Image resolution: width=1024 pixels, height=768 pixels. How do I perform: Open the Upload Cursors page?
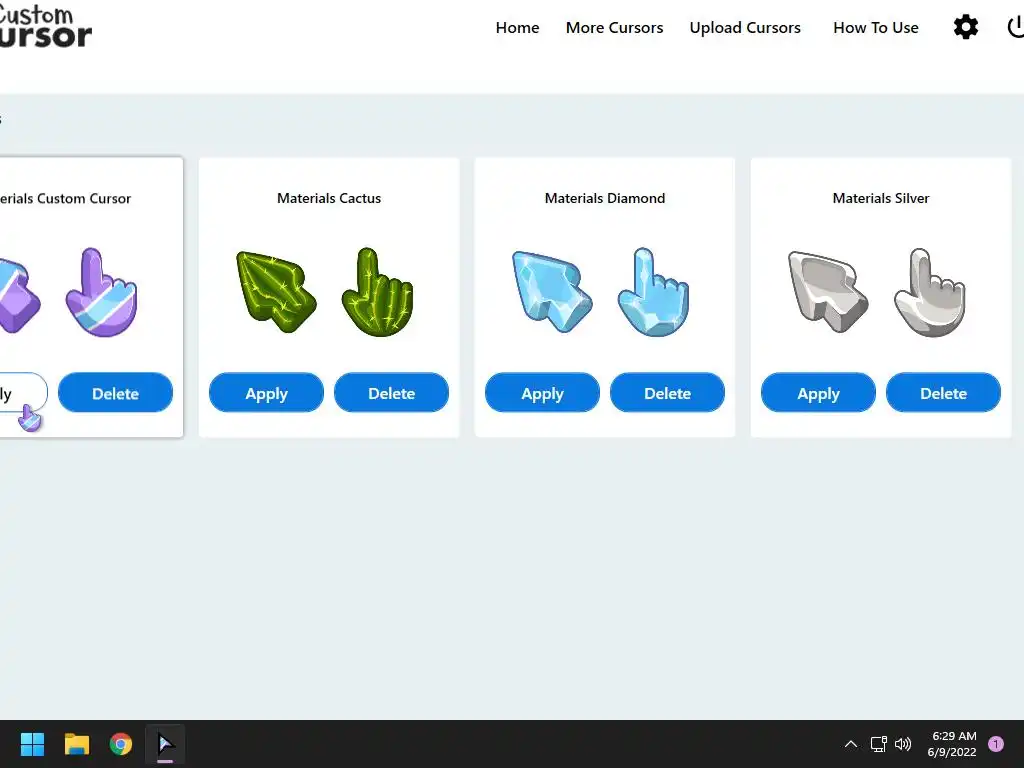[x=744, y=27]
